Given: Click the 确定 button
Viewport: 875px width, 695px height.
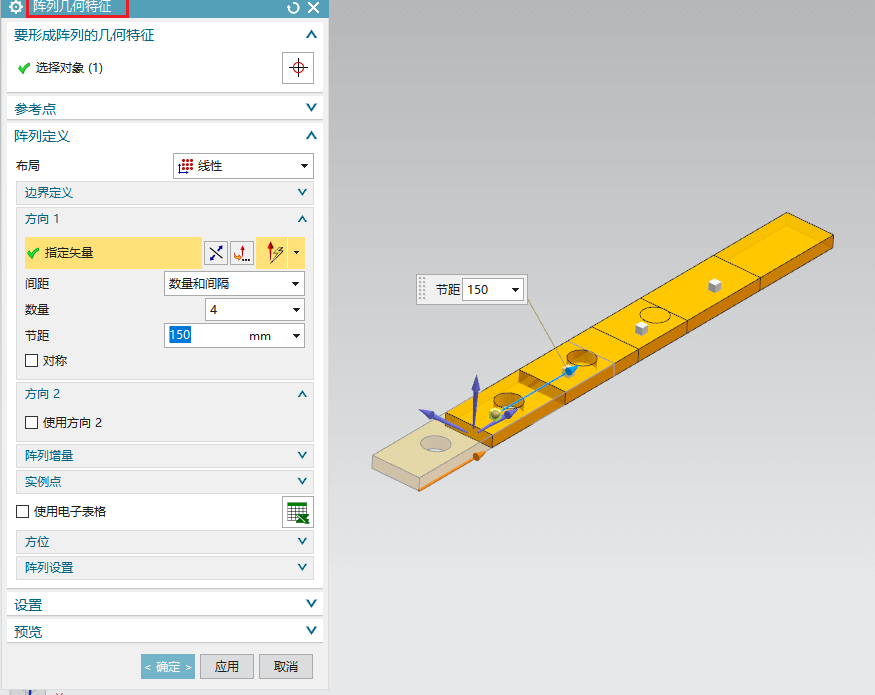Looking at the screenshot, I should point(168,667).
